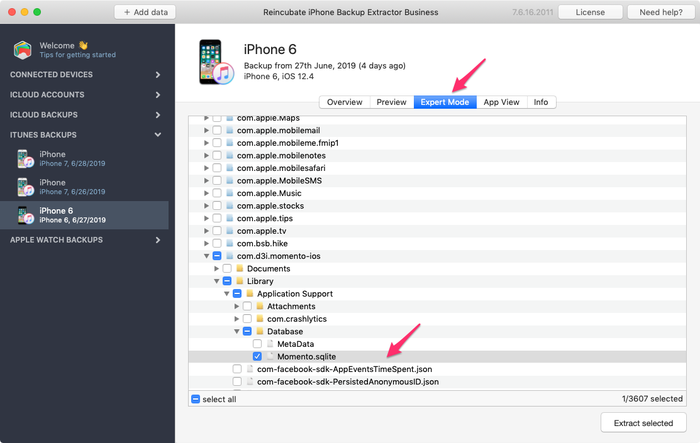
Task: Click the iPhone 7 6/26/2019 backup icon
Action: click(25, 187)
